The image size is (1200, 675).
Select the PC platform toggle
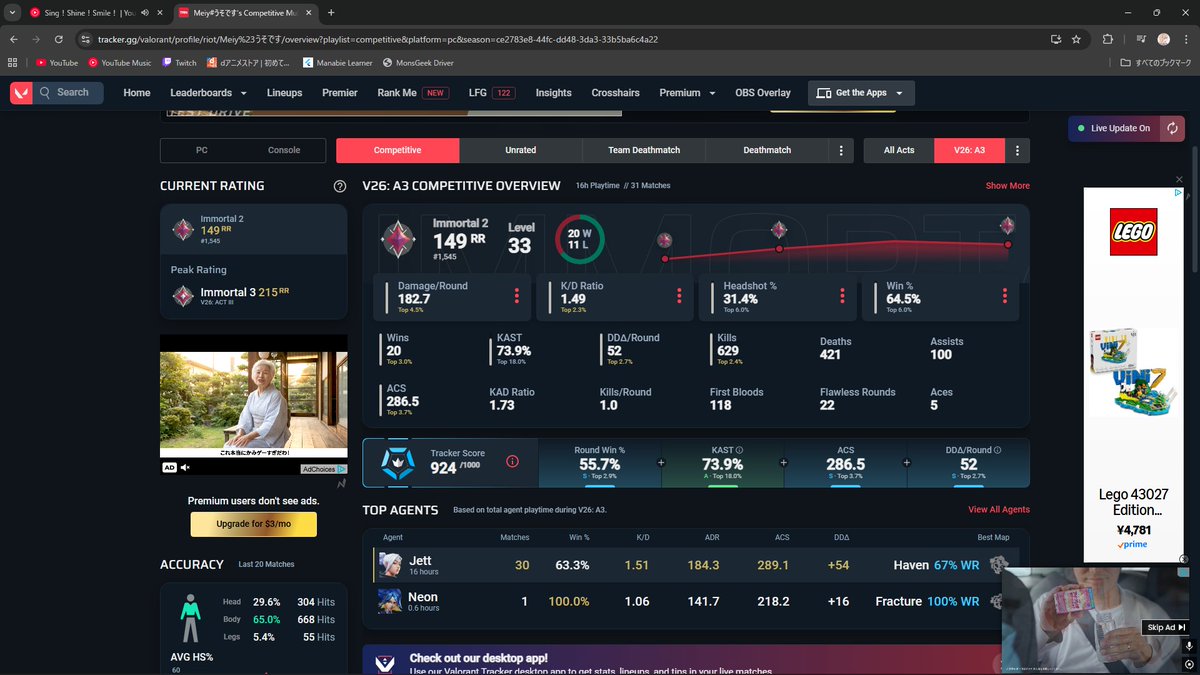pos(202,150)
